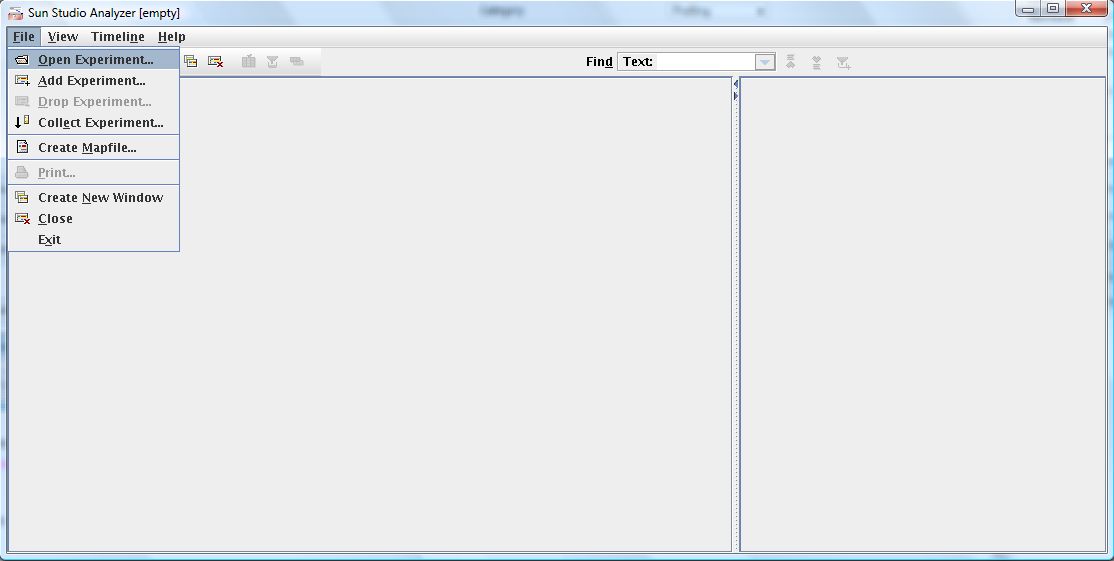Screen dimensions: 1114x561
Task: Click the printer icon in File menu
Action: (x=22, y=173)
